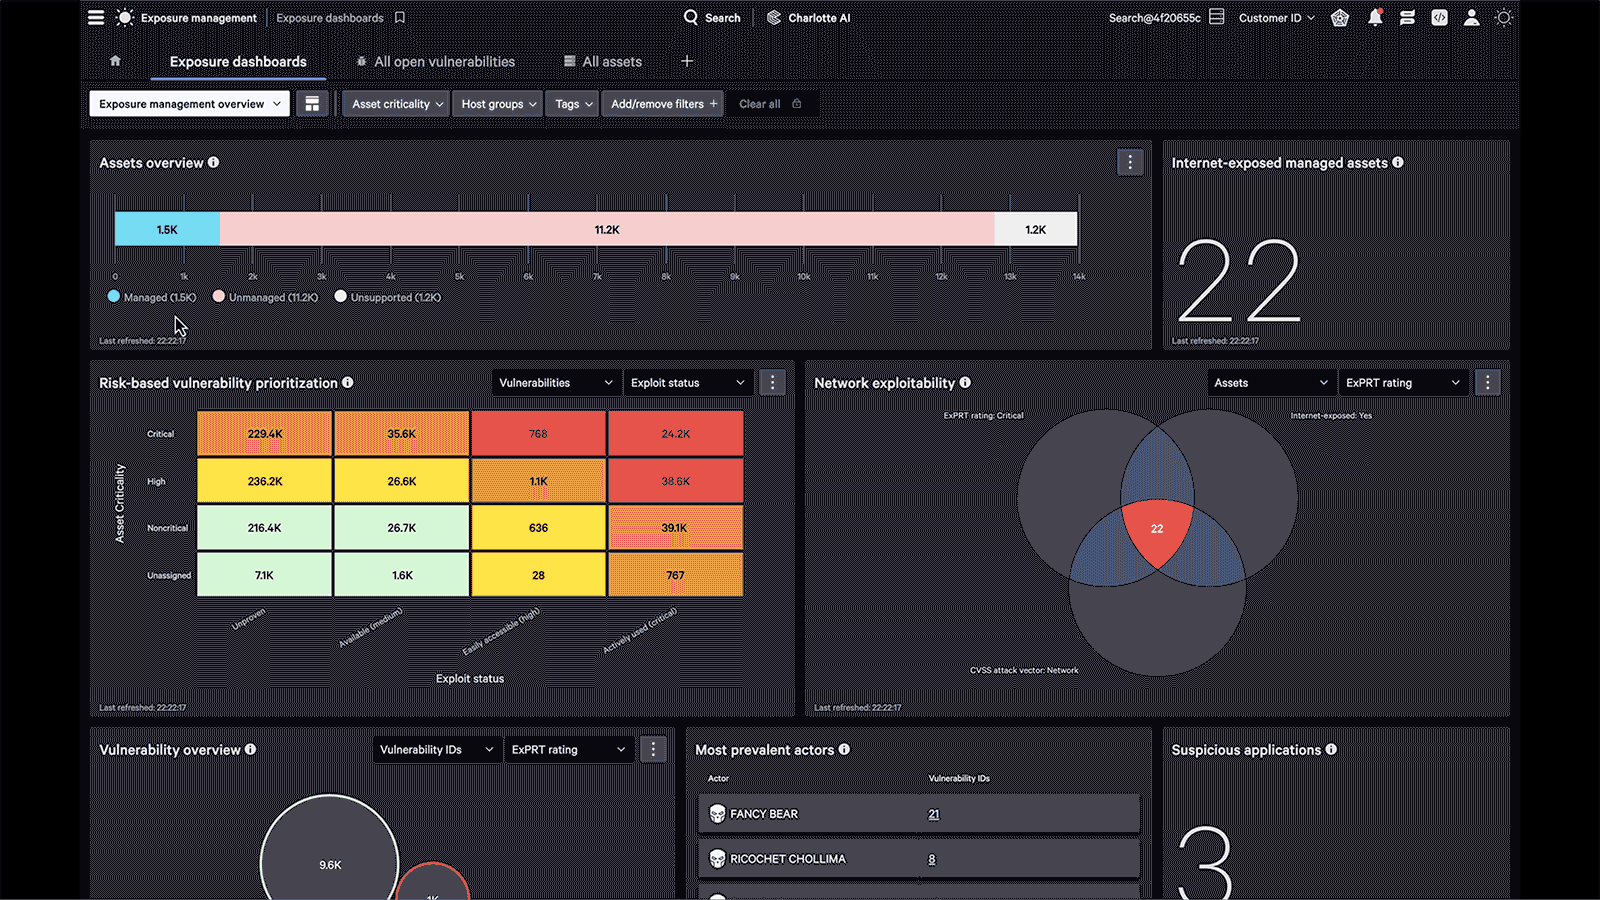Open the 8 vulnerability IDs link

click(x=932, y=859)
